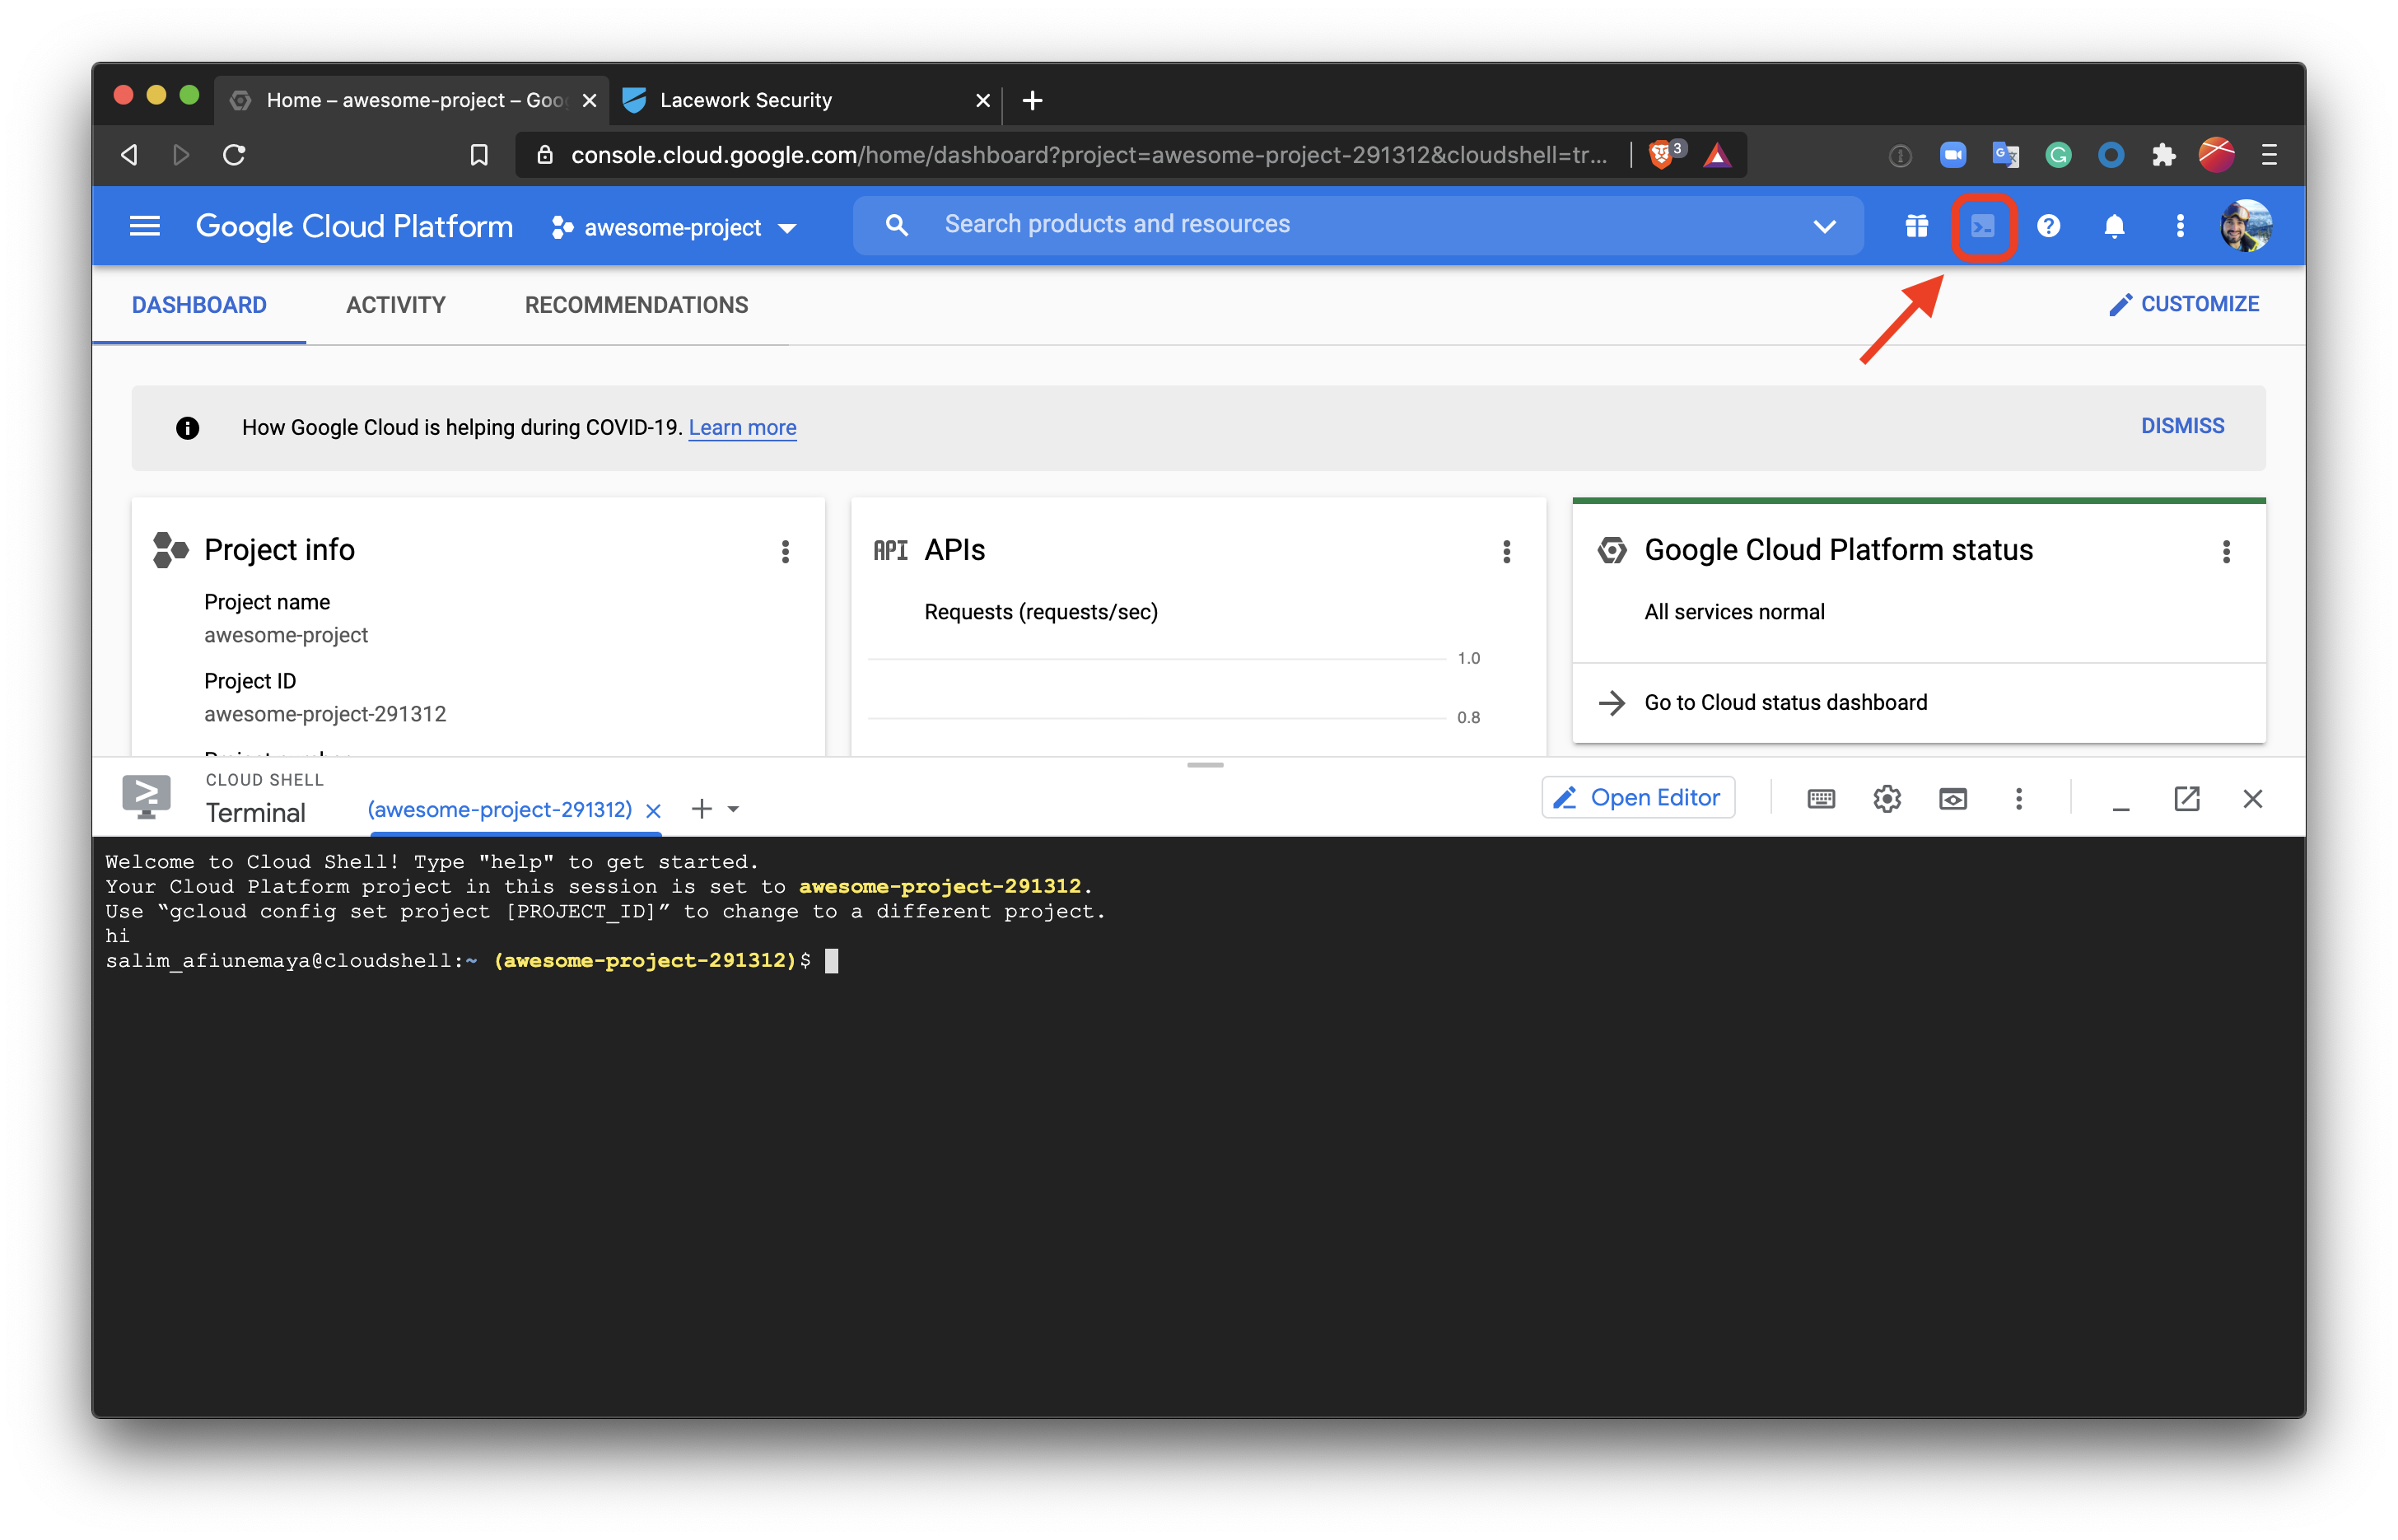Open the free trial gift icon

tap(1917, 226)
